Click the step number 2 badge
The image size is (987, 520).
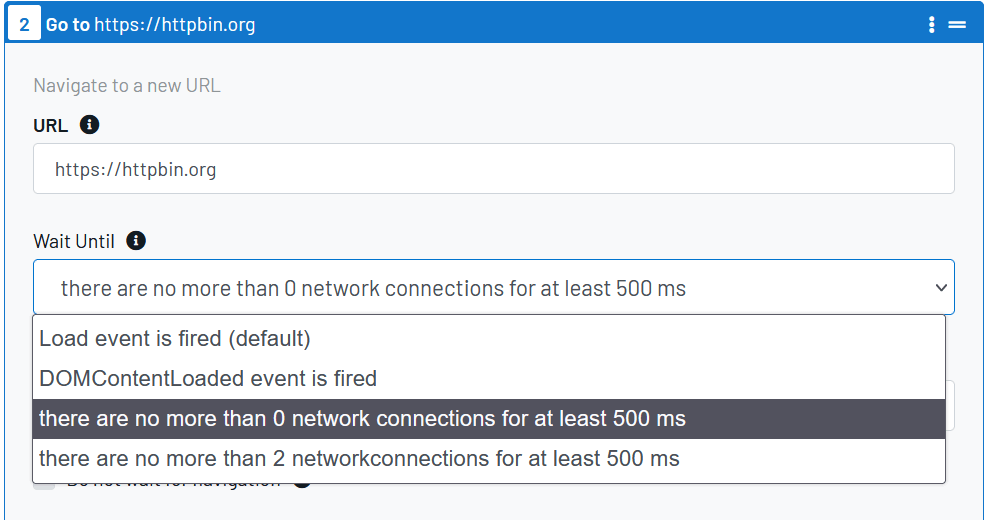tap(24, 24)
